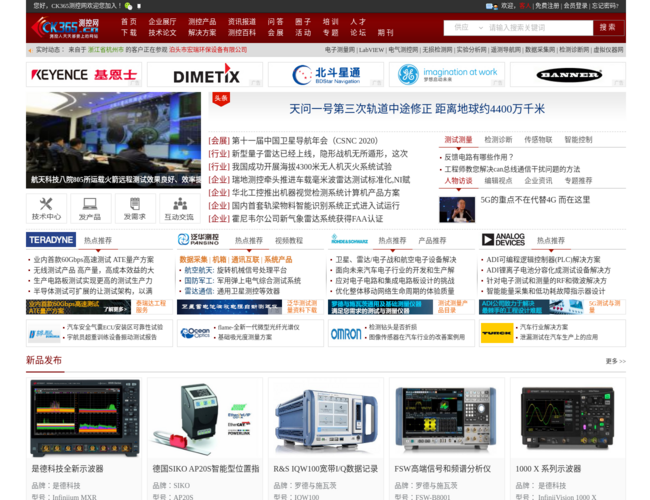Click the 搜索 search button
The height and width of the screenshot is (500, 650).
pyautogui.click(x=608, y=27)
